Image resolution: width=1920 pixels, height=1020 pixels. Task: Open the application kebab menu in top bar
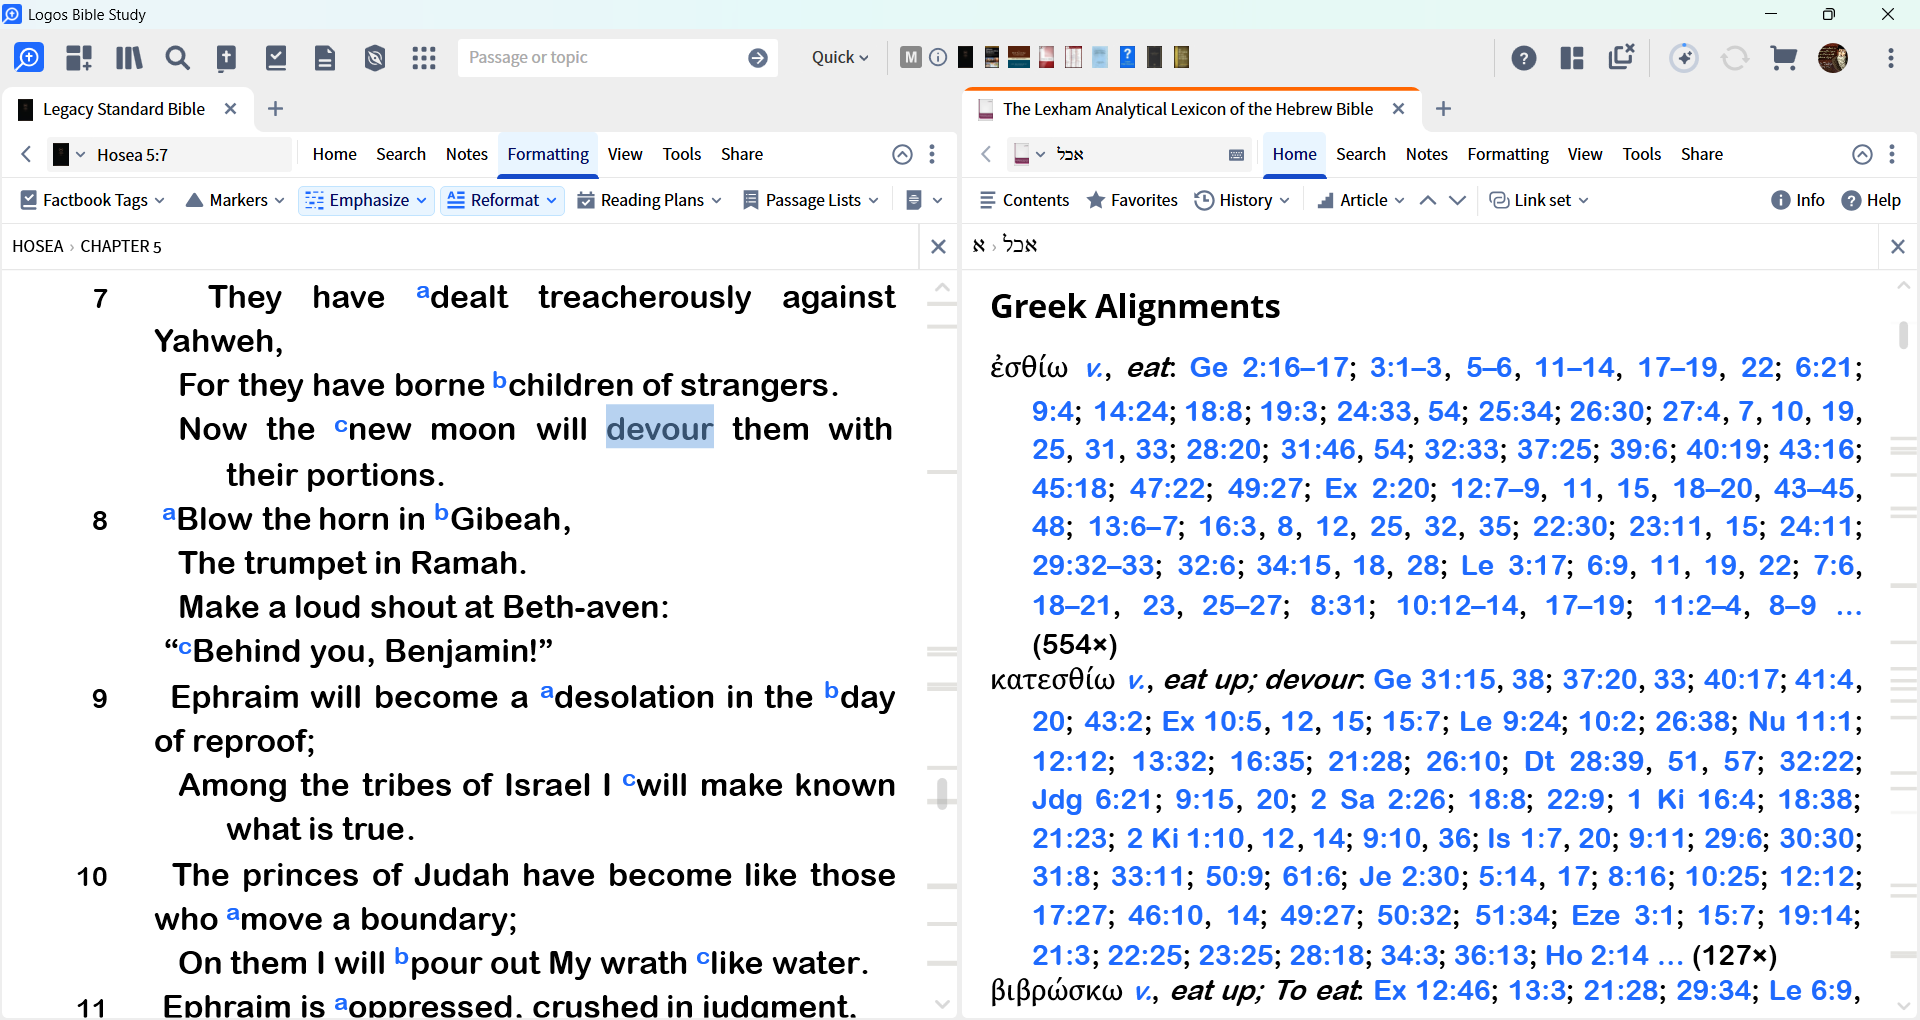[1891, 58]
